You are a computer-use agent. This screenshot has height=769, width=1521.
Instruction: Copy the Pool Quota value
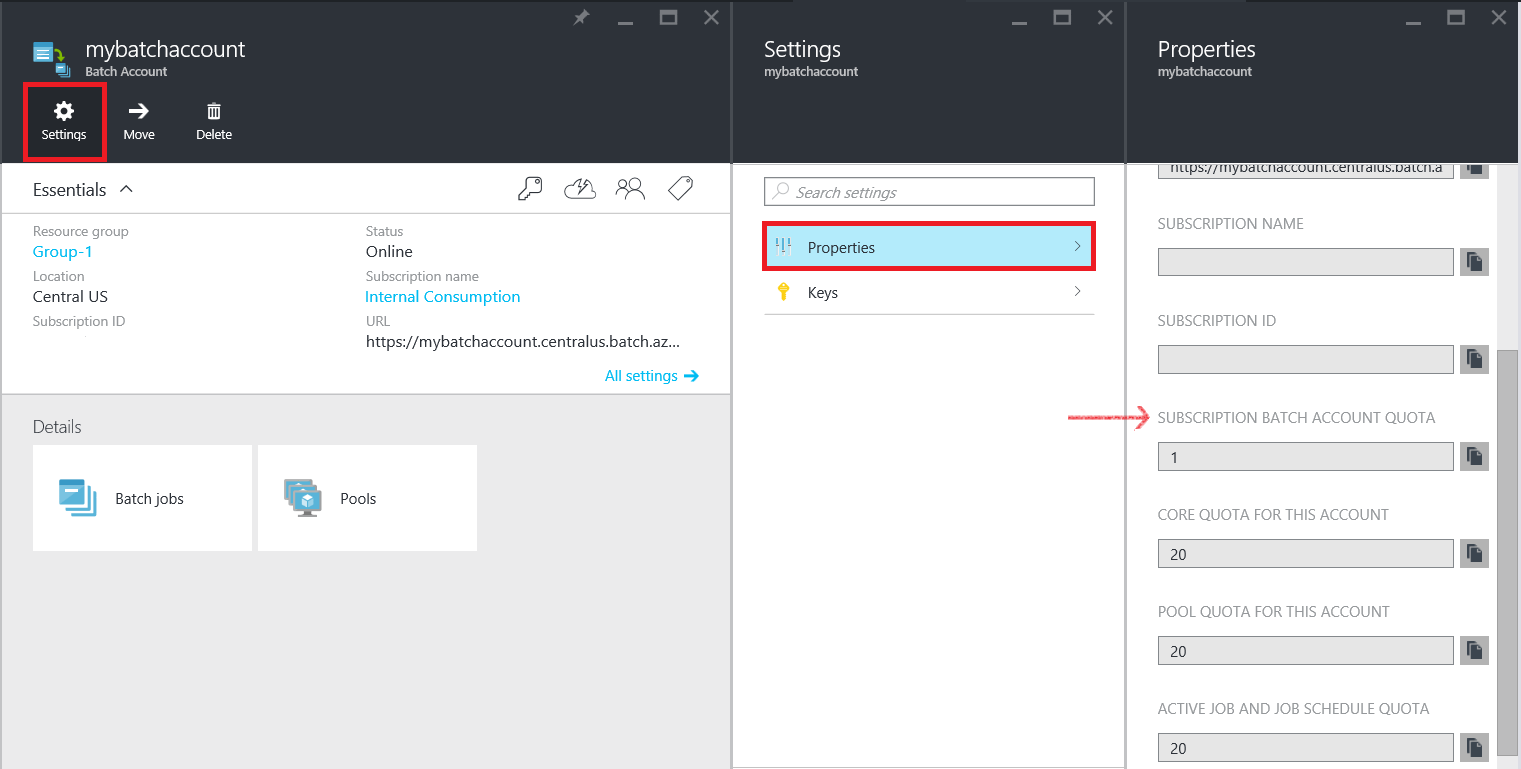[x=1474, y=650]
